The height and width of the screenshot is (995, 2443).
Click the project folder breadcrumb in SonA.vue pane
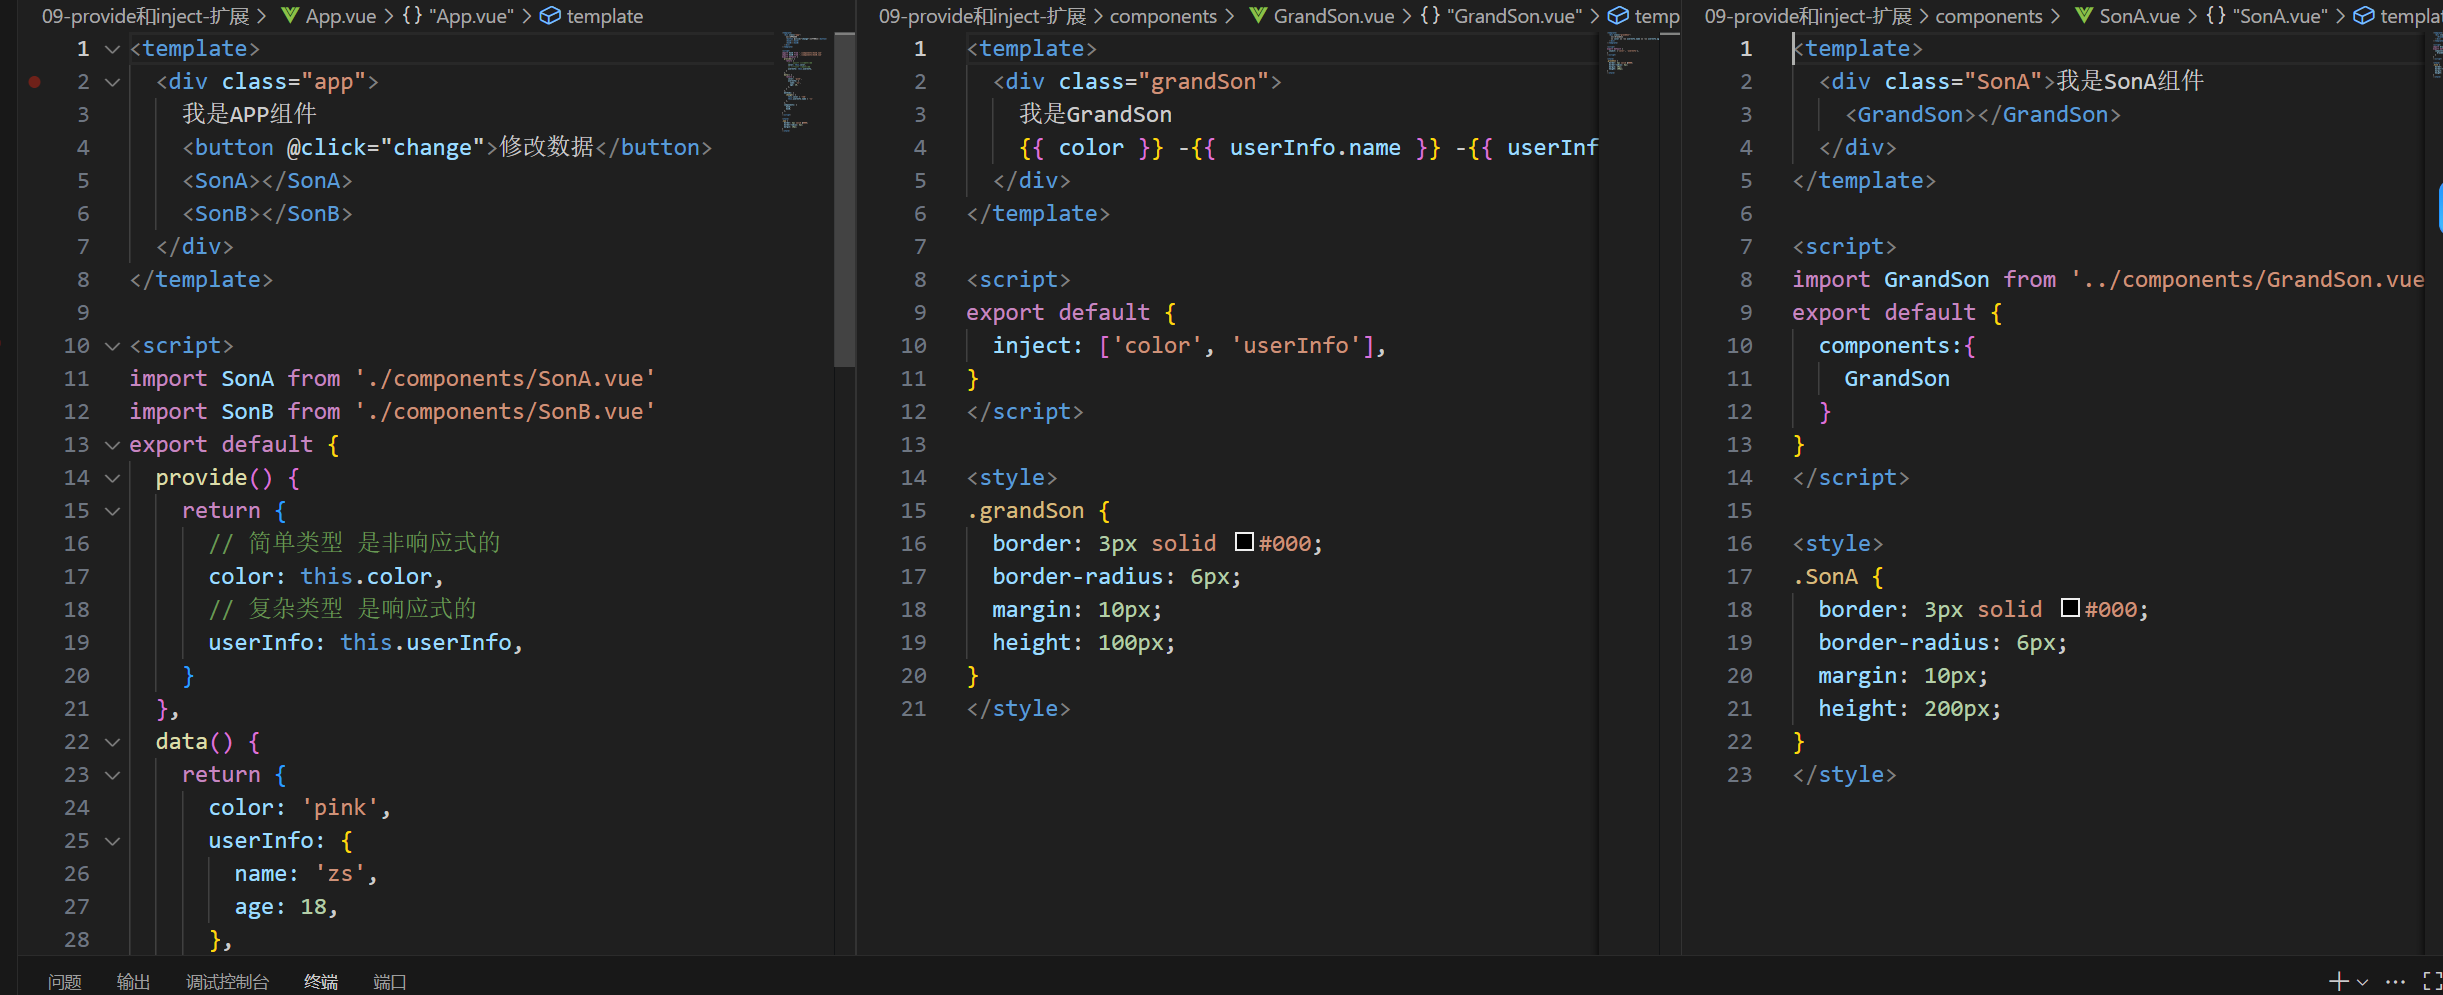pyautogui.click(x=1808, y=16)
